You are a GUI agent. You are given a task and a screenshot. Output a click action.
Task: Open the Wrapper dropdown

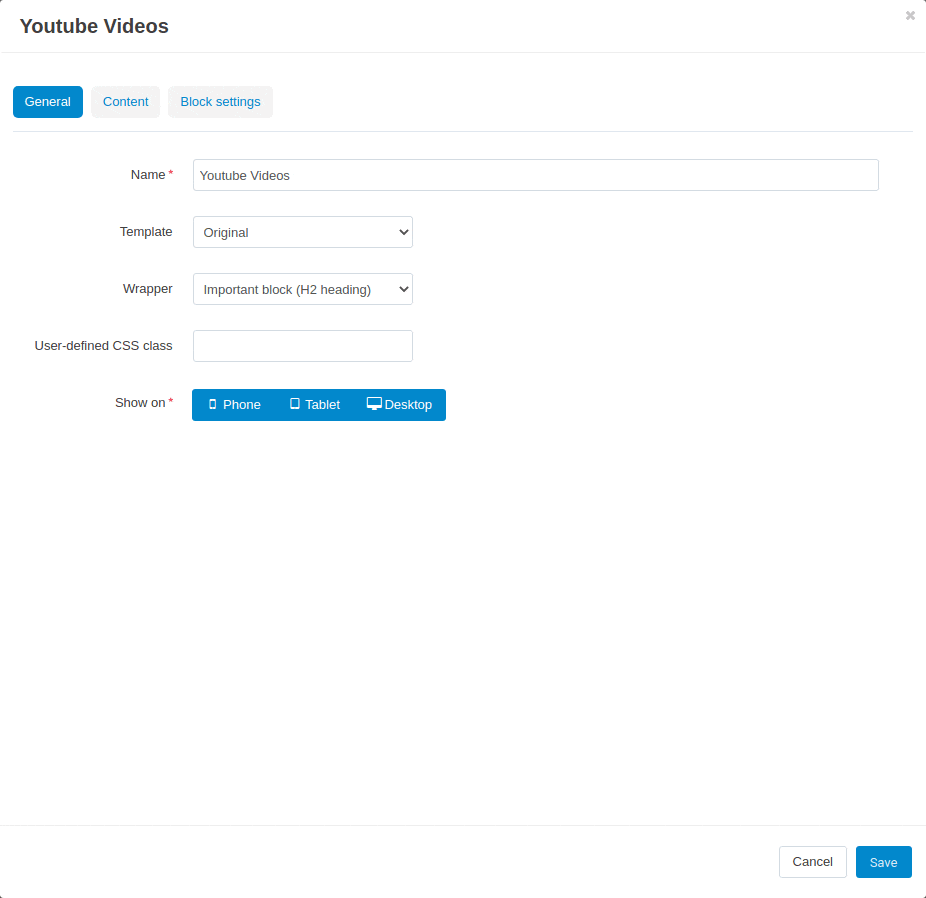pos(302,289)
